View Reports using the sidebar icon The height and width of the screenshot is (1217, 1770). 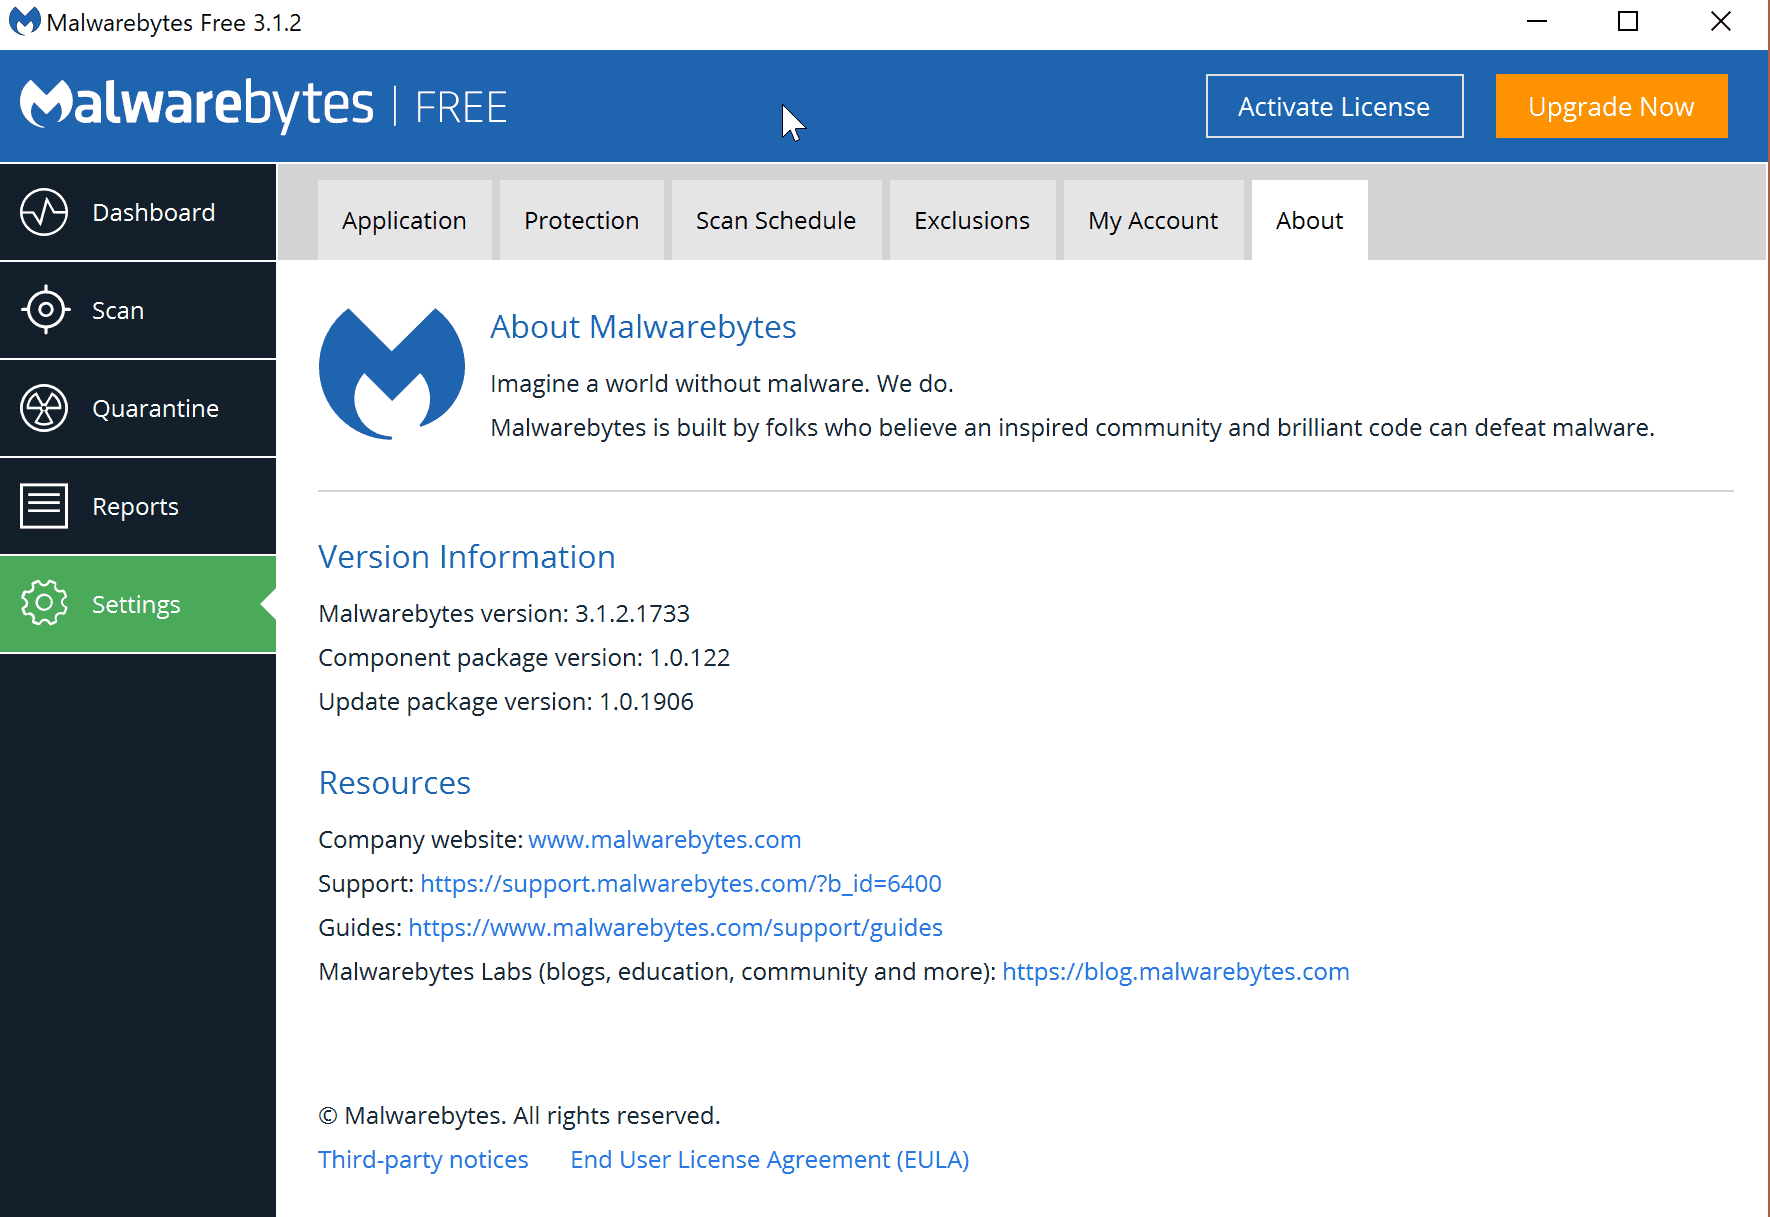(44, 506)
